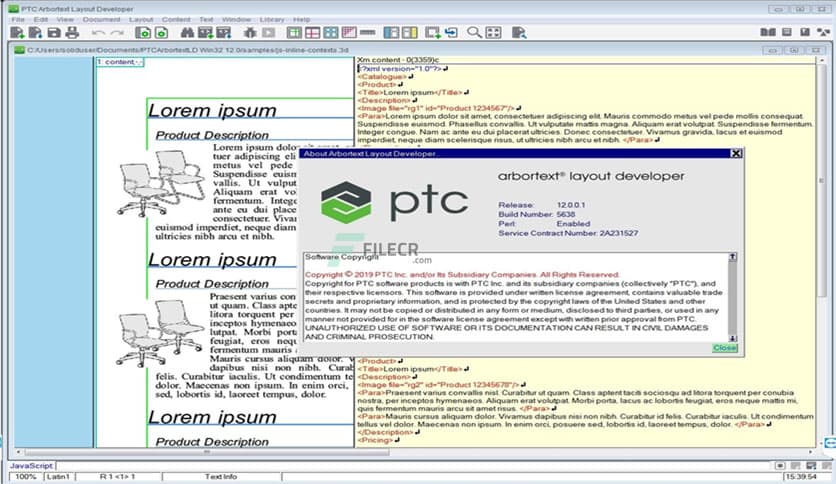Click the Undo arrow icon
Viewport: 836px width, 484px height.
[98, 33]
